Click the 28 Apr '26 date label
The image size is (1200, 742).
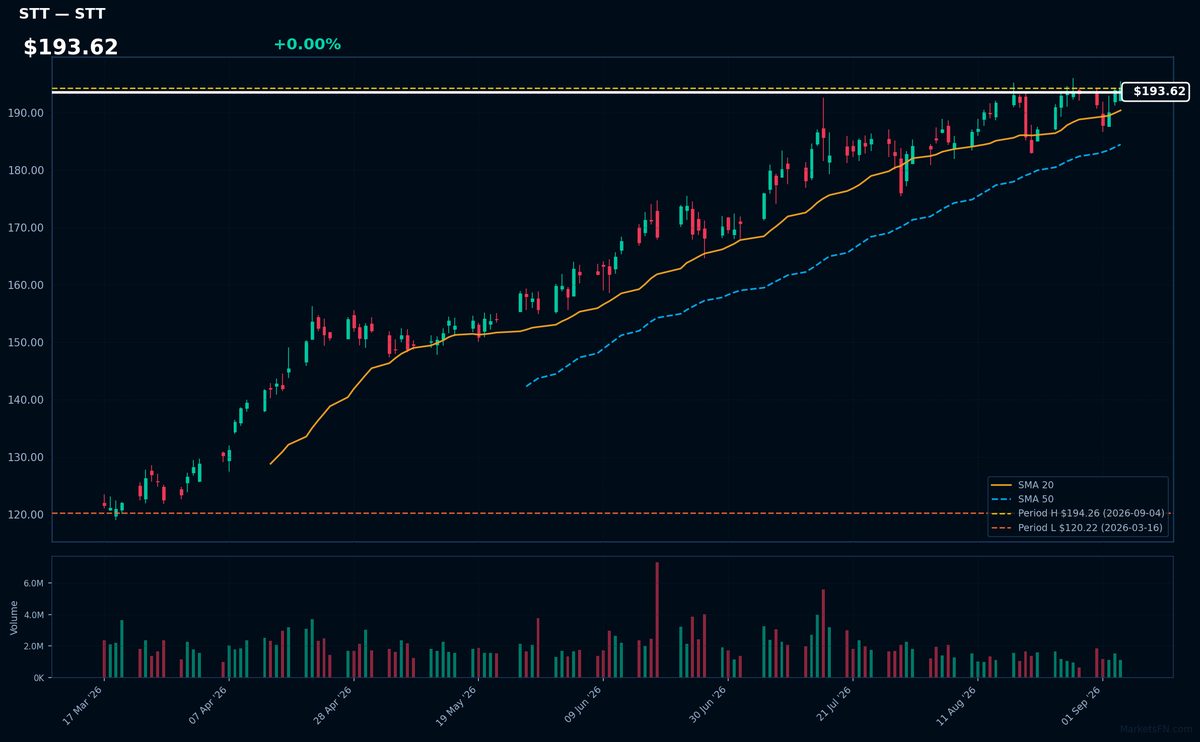click(332, 706)
